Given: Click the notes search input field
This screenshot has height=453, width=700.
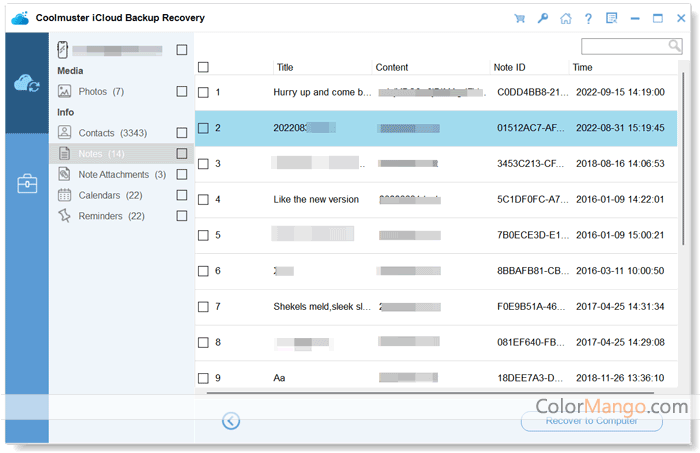Looking at the screenshot, I should pos(625,46).
